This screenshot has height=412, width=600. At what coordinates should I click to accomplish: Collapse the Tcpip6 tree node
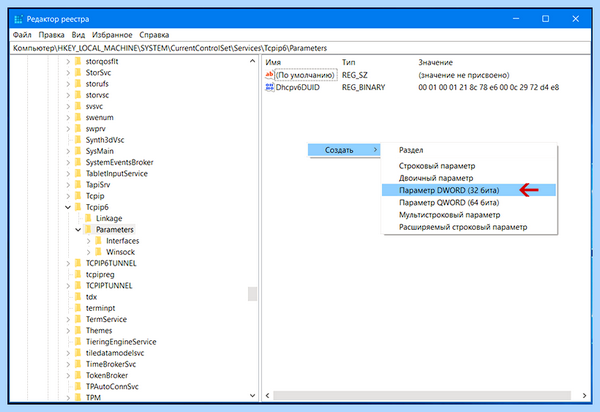point(68,207)
